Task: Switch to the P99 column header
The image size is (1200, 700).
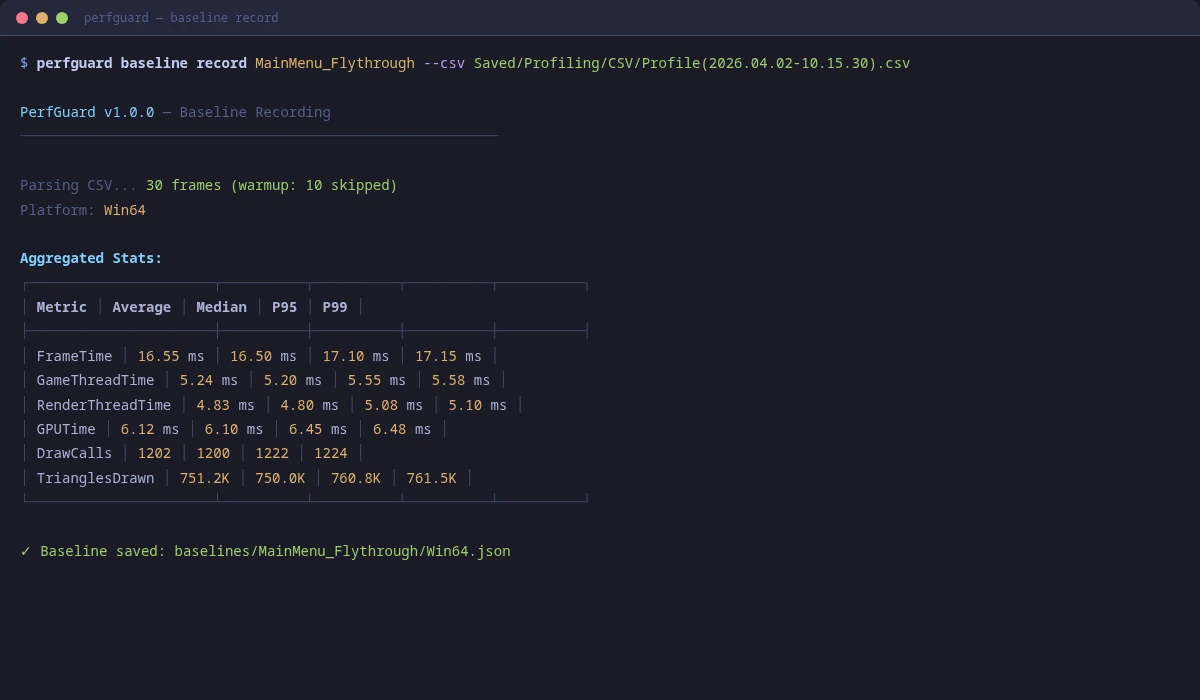Action: click(x=334, y=307)
